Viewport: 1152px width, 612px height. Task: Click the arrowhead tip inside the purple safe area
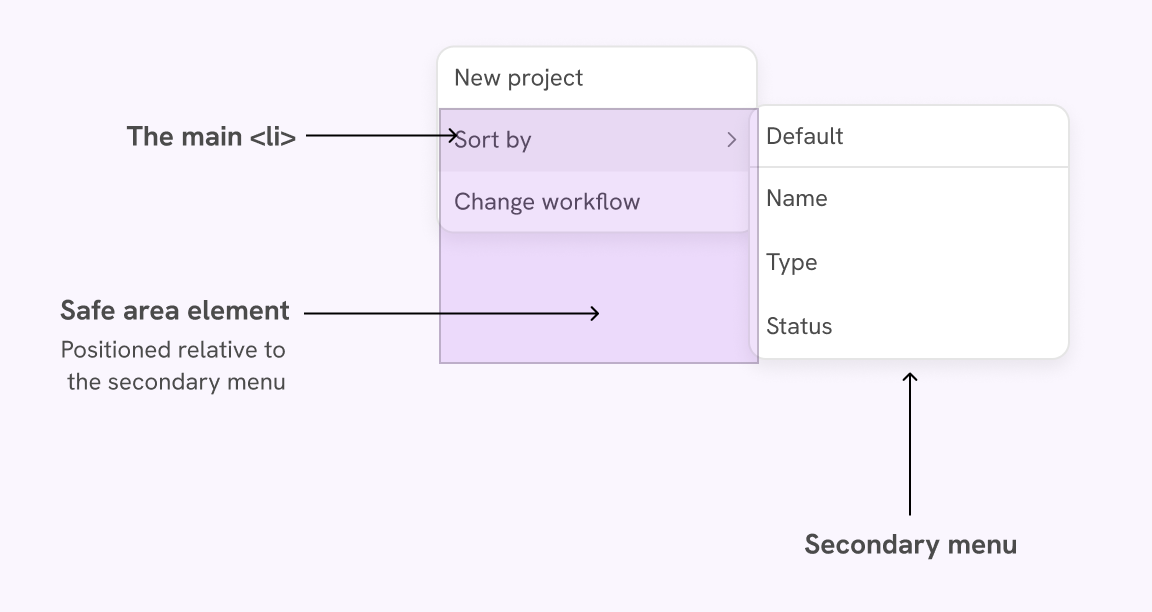596,313
